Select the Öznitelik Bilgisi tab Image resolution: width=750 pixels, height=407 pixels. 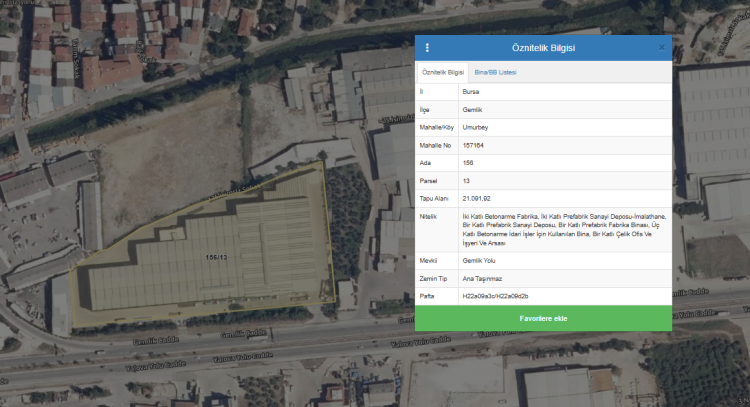point(443,73)
